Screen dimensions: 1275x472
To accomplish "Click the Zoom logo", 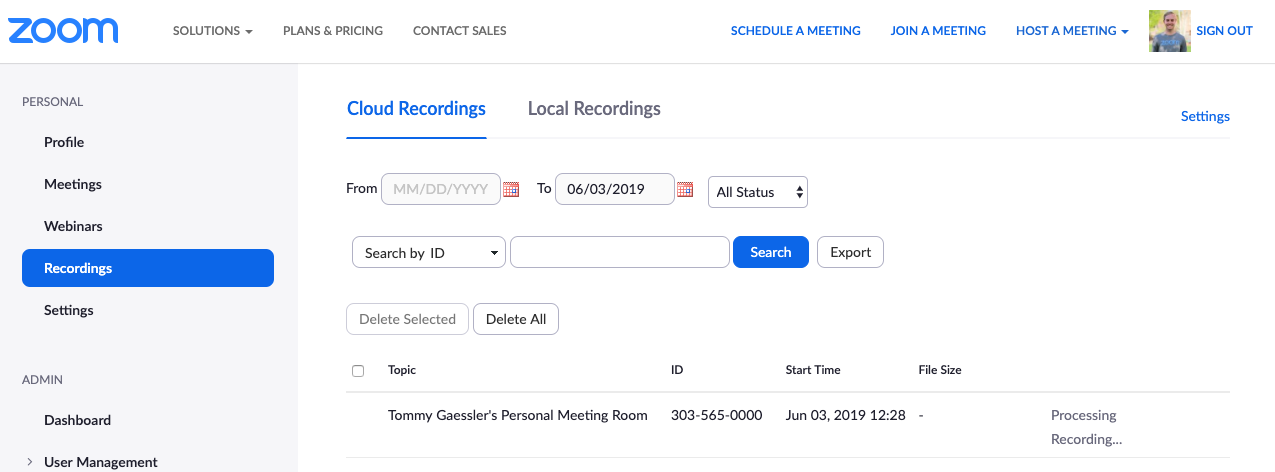I will pos(63,30).
